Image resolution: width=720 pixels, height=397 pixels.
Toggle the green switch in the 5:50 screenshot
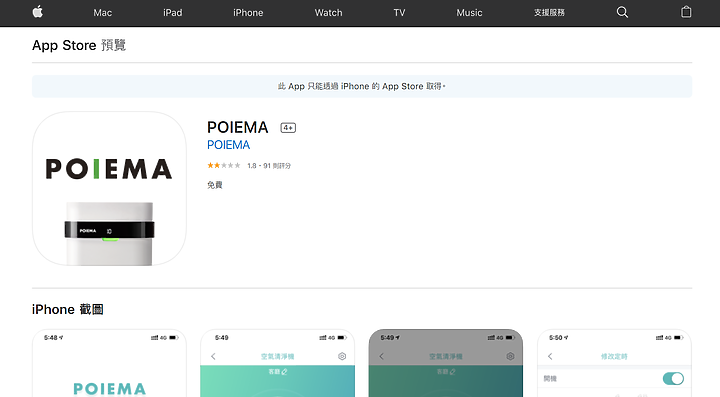(x=673, y=379)
